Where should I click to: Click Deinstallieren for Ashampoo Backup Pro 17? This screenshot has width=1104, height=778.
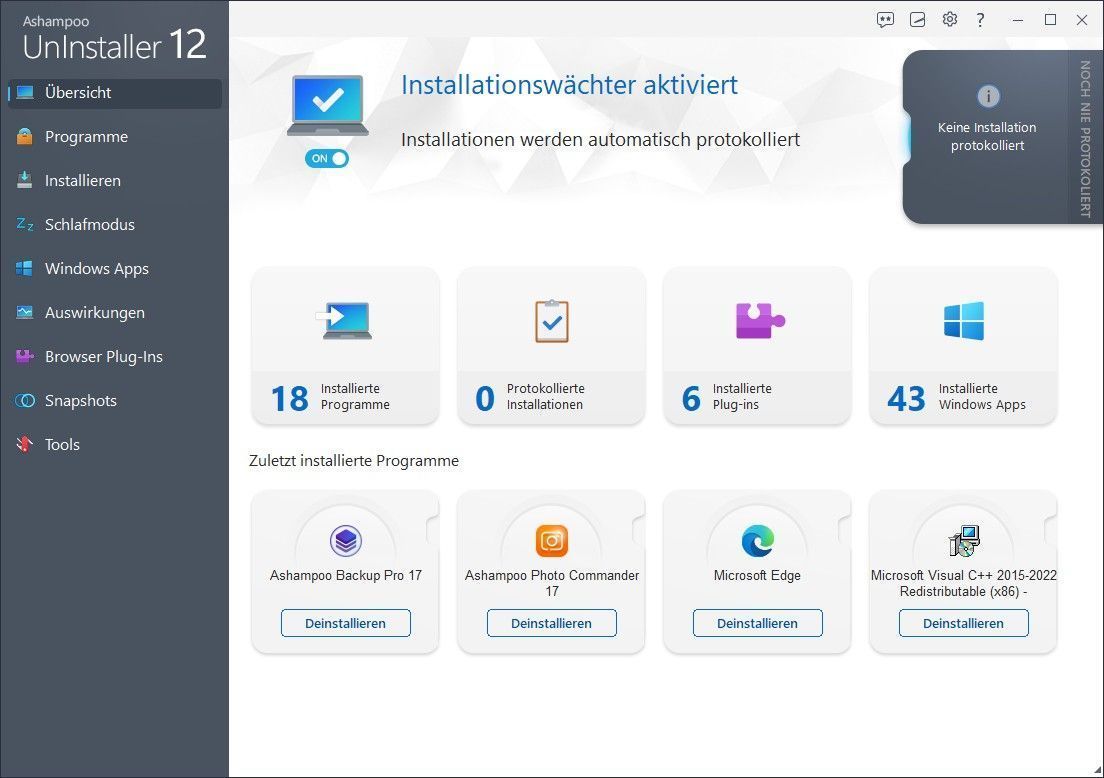(x=345, y=623)
